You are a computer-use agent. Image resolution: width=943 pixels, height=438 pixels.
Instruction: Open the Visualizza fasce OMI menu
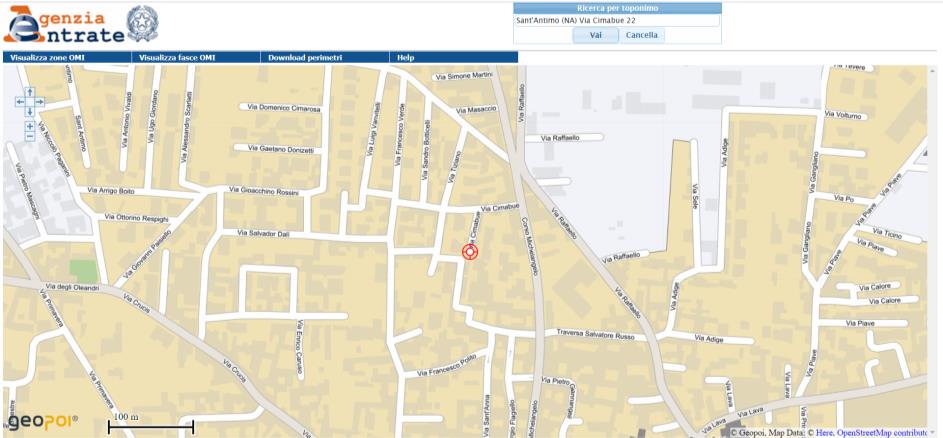click(x=177, y=58)
